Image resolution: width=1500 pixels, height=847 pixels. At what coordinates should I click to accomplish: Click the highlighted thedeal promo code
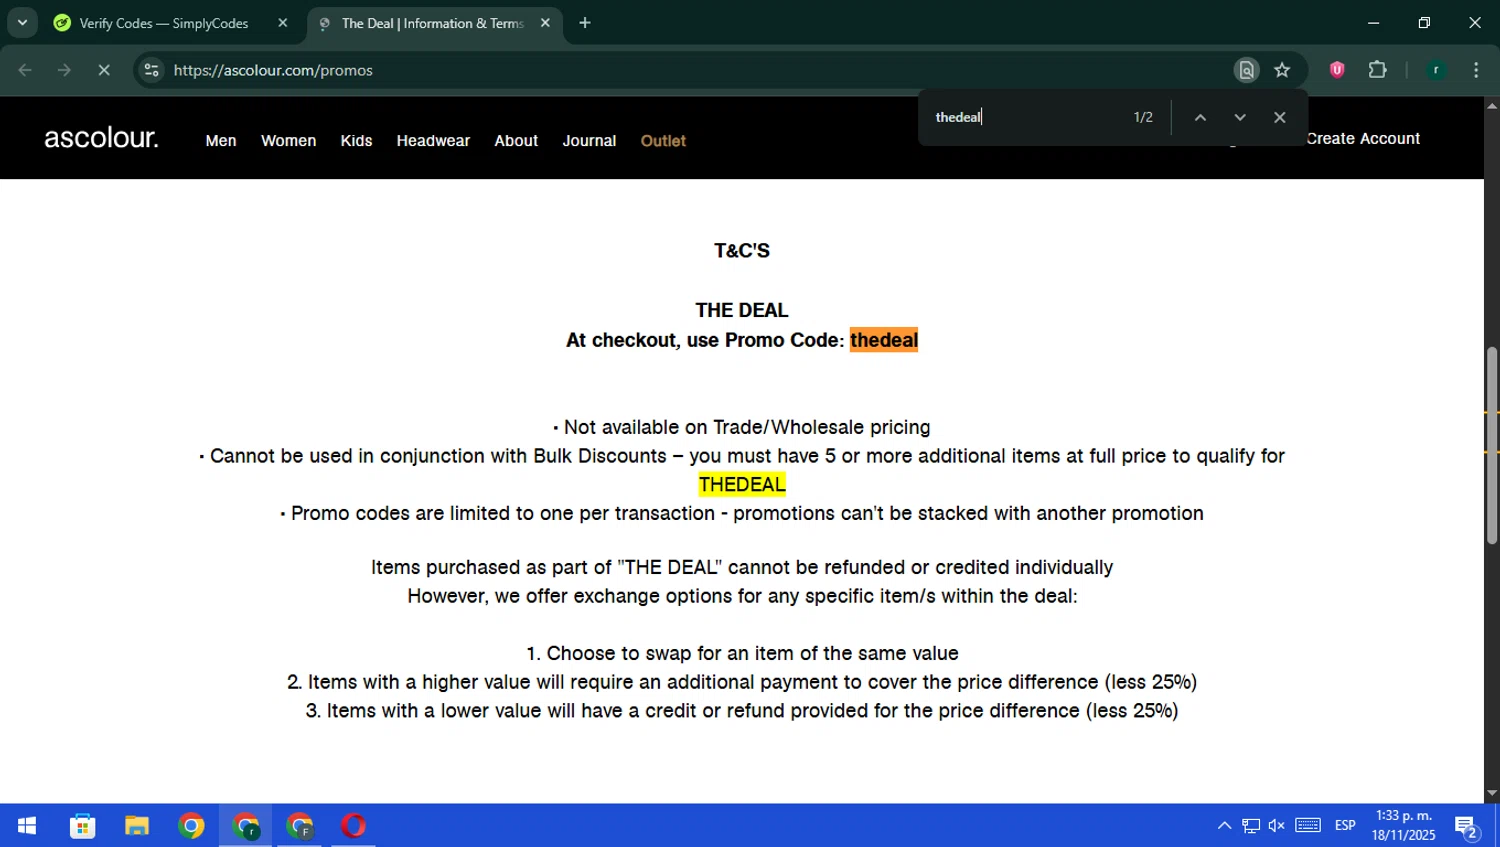(x=884, y=340)
